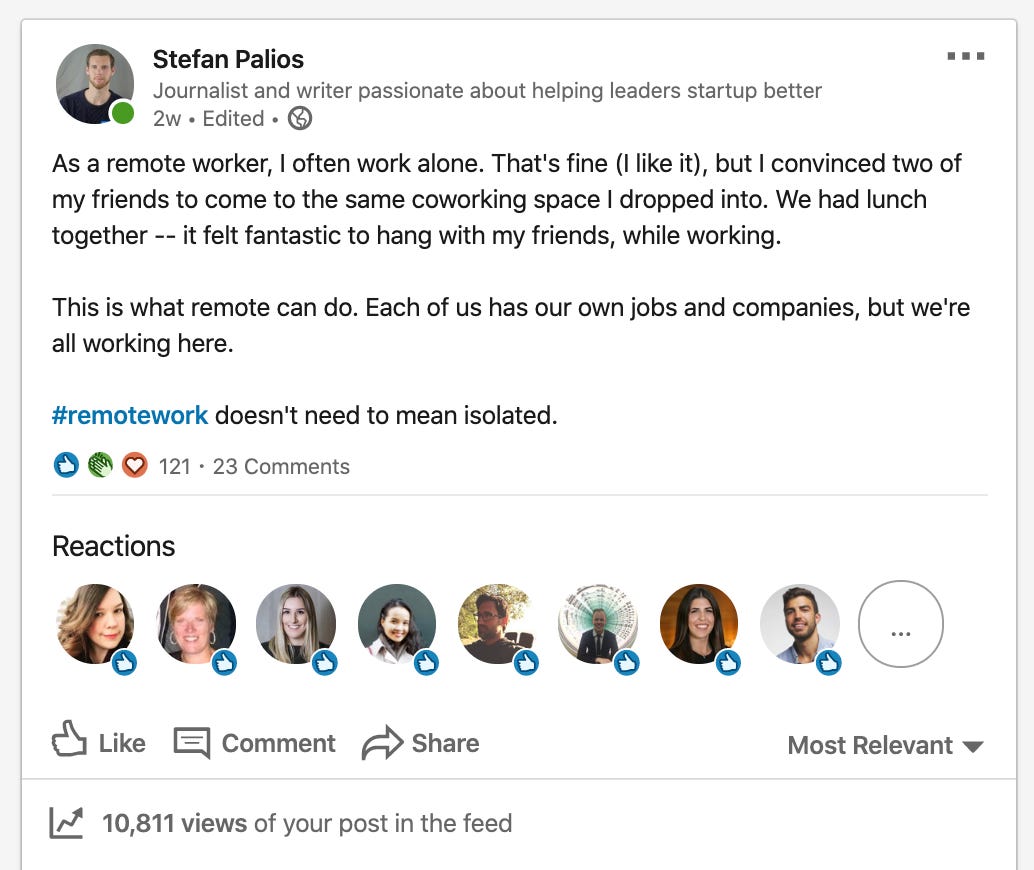This screenshot has width=1034, height=870.
Task: Expand the Most Relevant sort dropdown
Action: pyautogui.click(x=885, y=745)
